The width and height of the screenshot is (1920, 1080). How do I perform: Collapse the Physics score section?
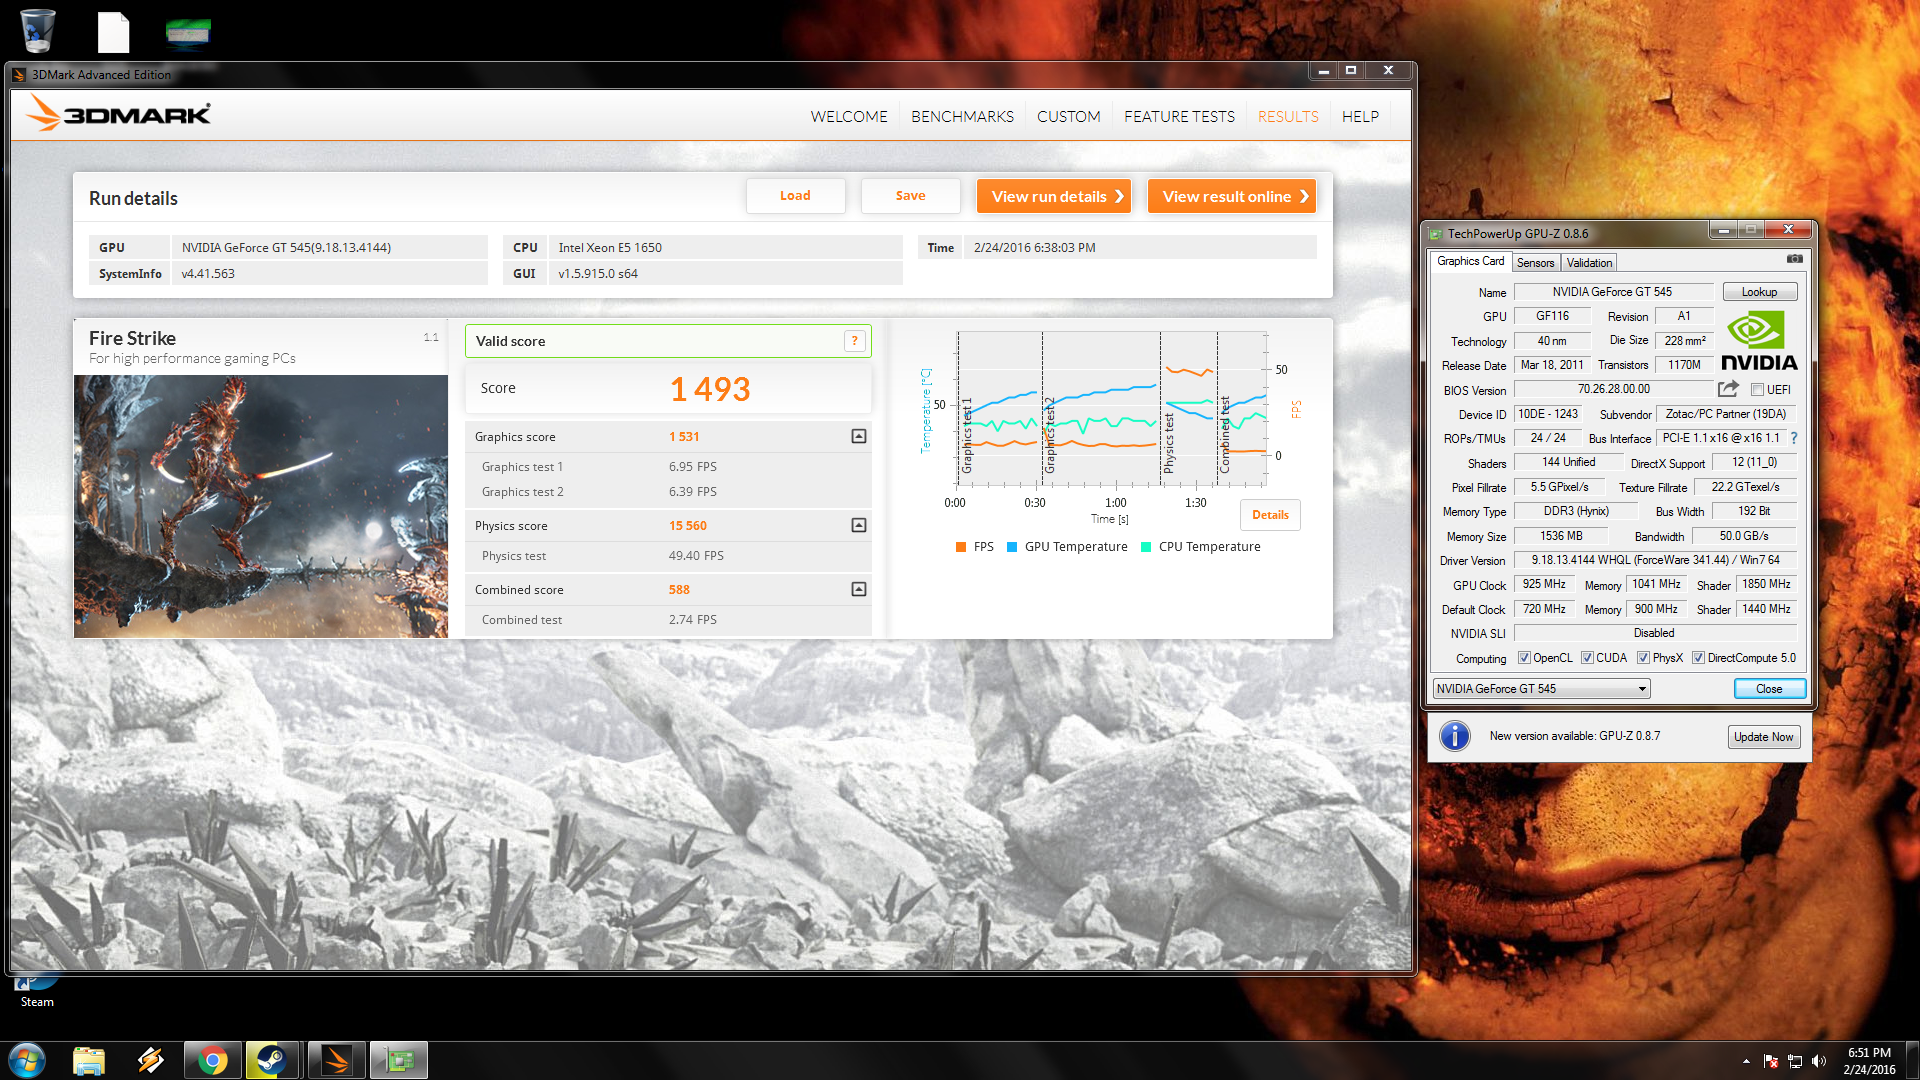(x=858, y=526)
